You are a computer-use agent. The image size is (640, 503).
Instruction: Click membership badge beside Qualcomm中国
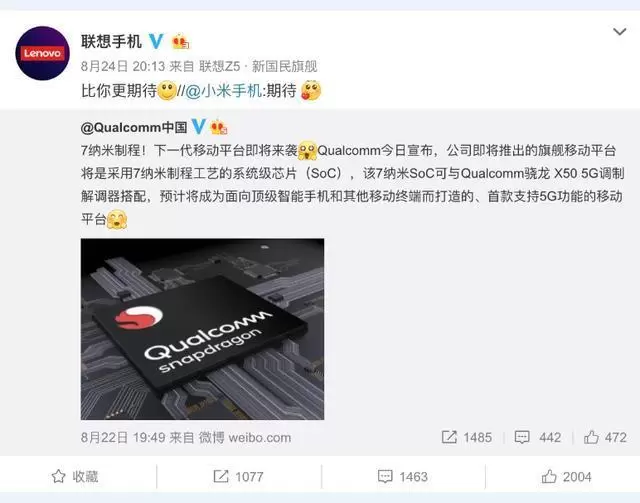(219, 127)
